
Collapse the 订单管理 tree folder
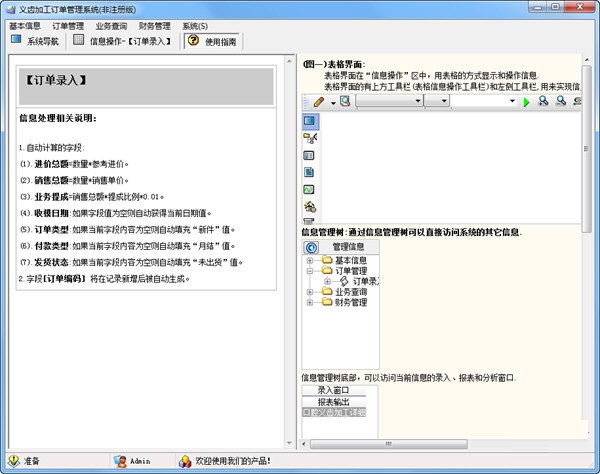point(310,271)
